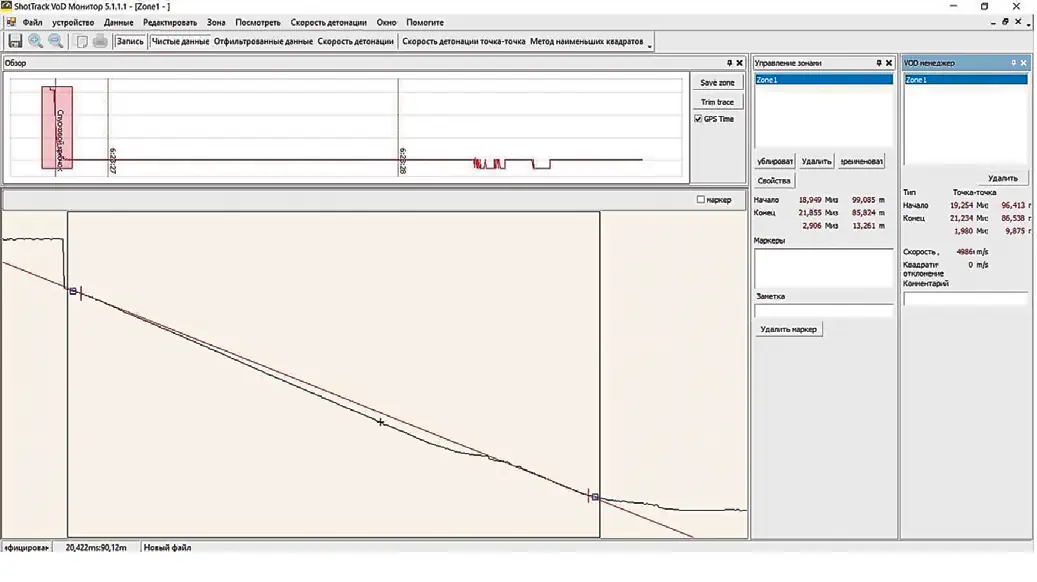
Task: Click the Trim trace button
Action: tap(717, 102)
